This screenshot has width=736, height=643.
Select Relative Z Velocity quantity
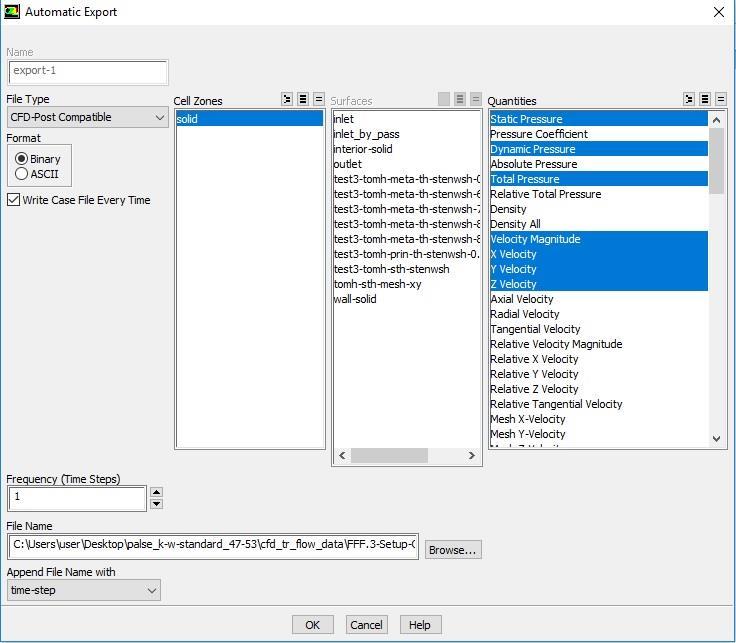click(599, 389)
